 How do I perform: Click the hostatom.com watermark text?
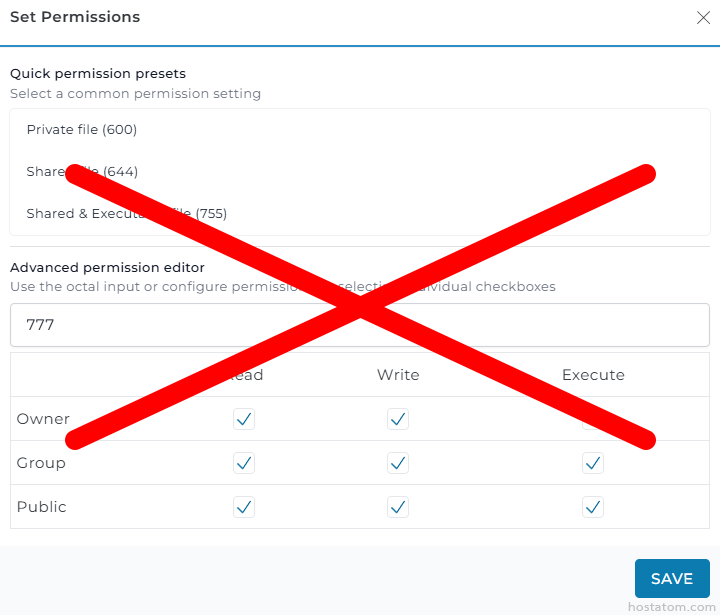point(670,606)
